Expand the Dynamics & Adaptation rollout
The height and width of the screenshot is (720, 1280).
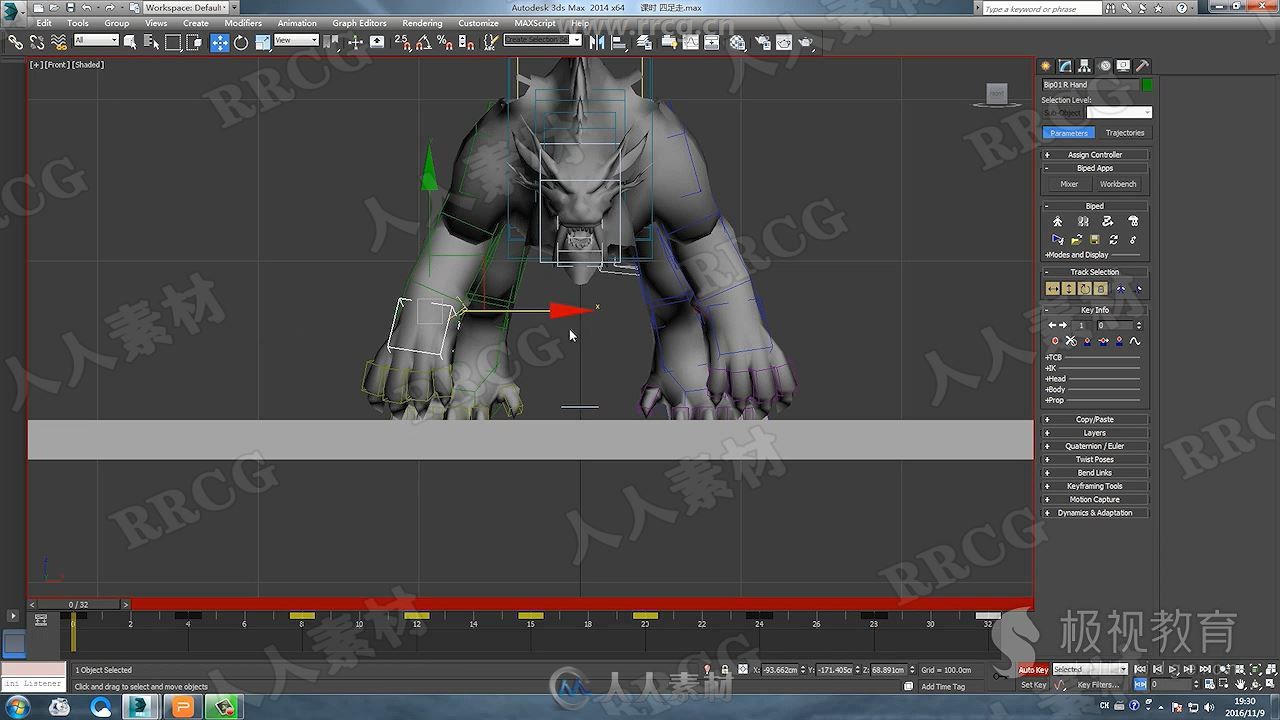[1095, 513]
